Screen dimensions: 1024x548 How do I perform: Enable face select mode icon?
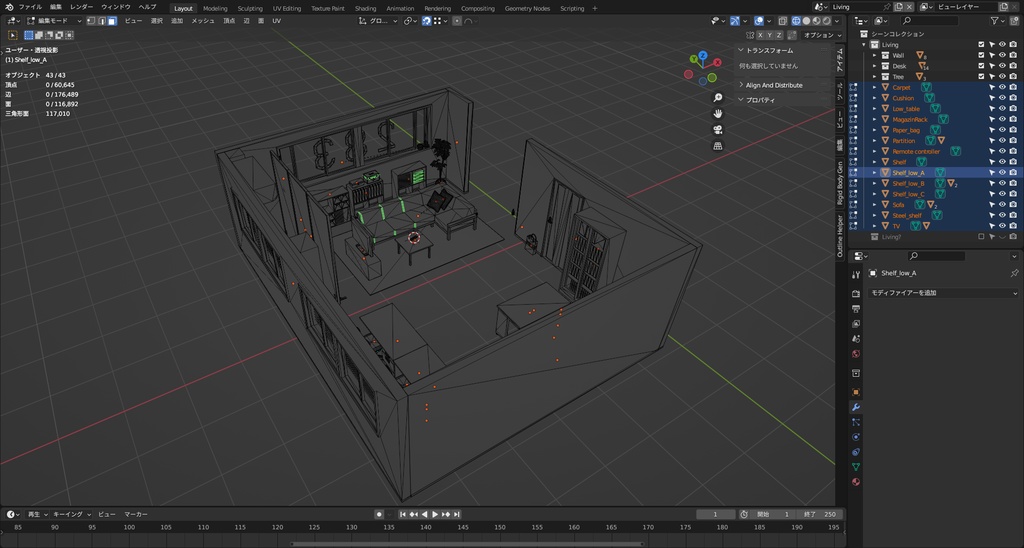pyautogui.click(x=112, y=20)
